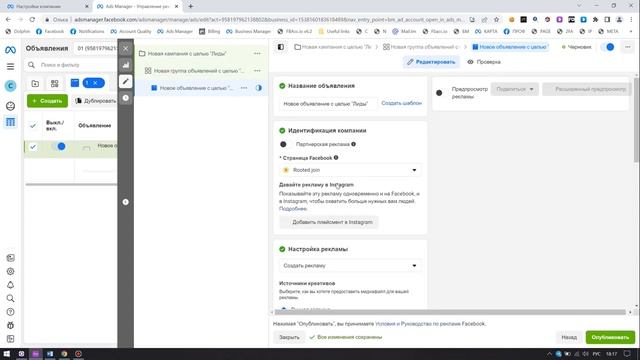The width and height of the screenshot is (640, 360).
Task: Click Добавить плейсмент в Instagram button
Action: [x=329, y=222]
